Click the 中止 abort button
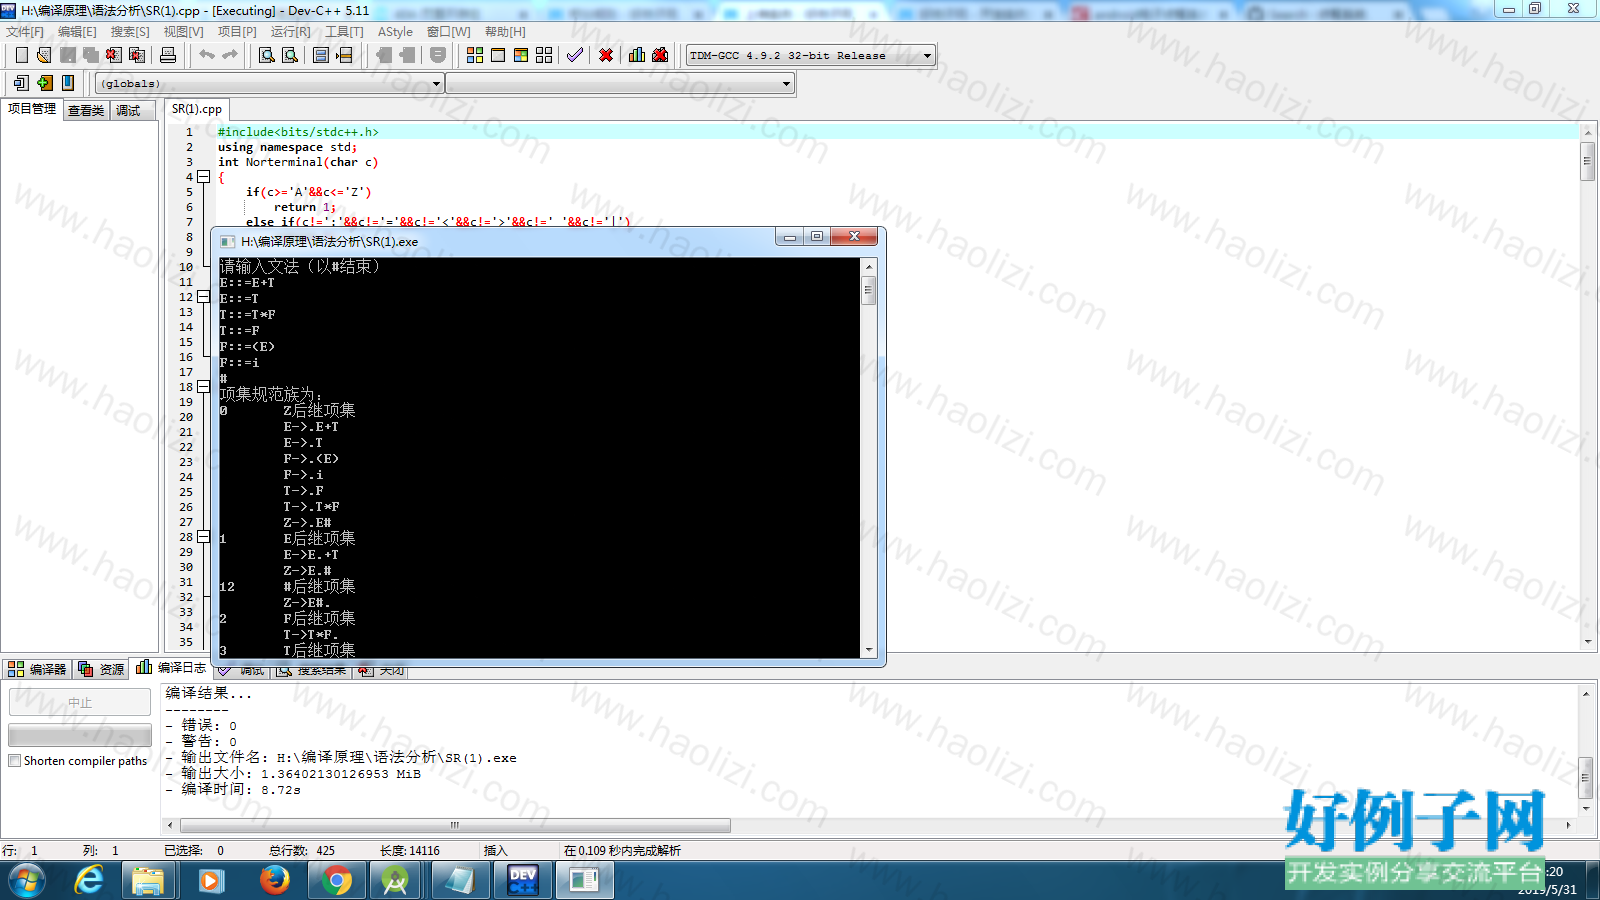Image resolution: width=1600 pixels, height=900 pixels. 80,703
